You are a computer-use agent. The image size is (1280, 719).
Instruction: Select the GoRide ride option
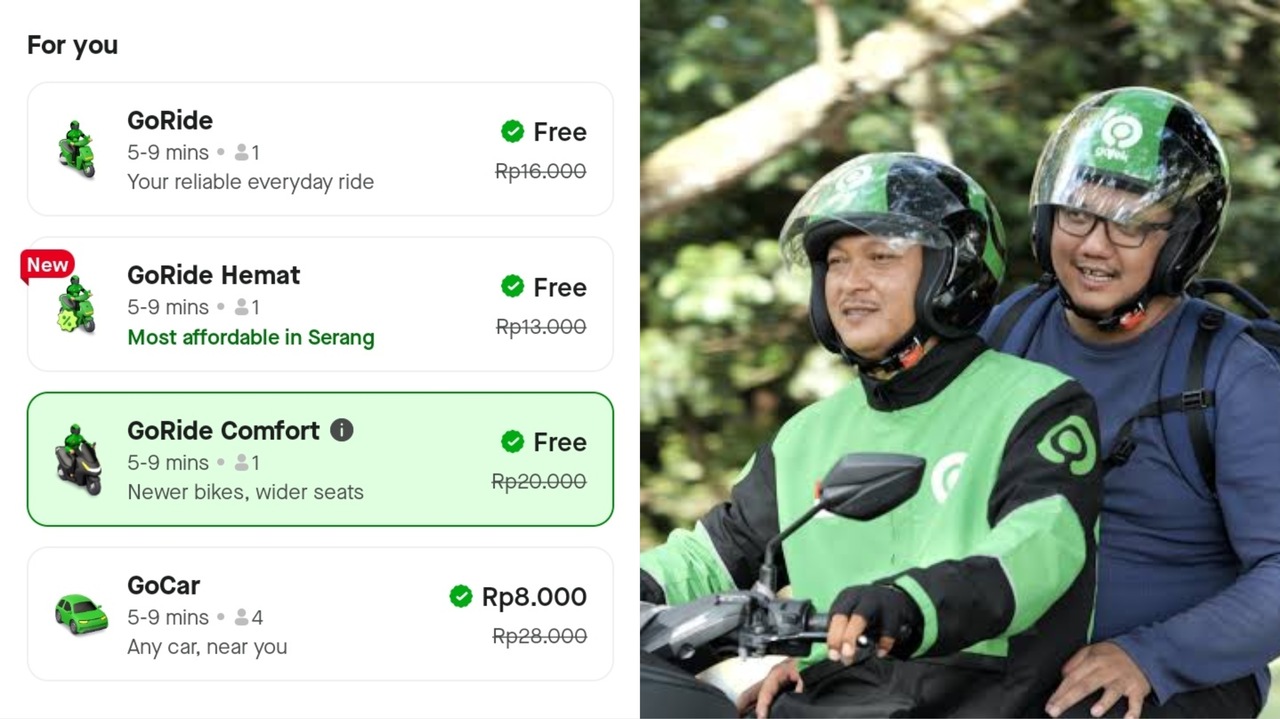click(x=320, y=149)
